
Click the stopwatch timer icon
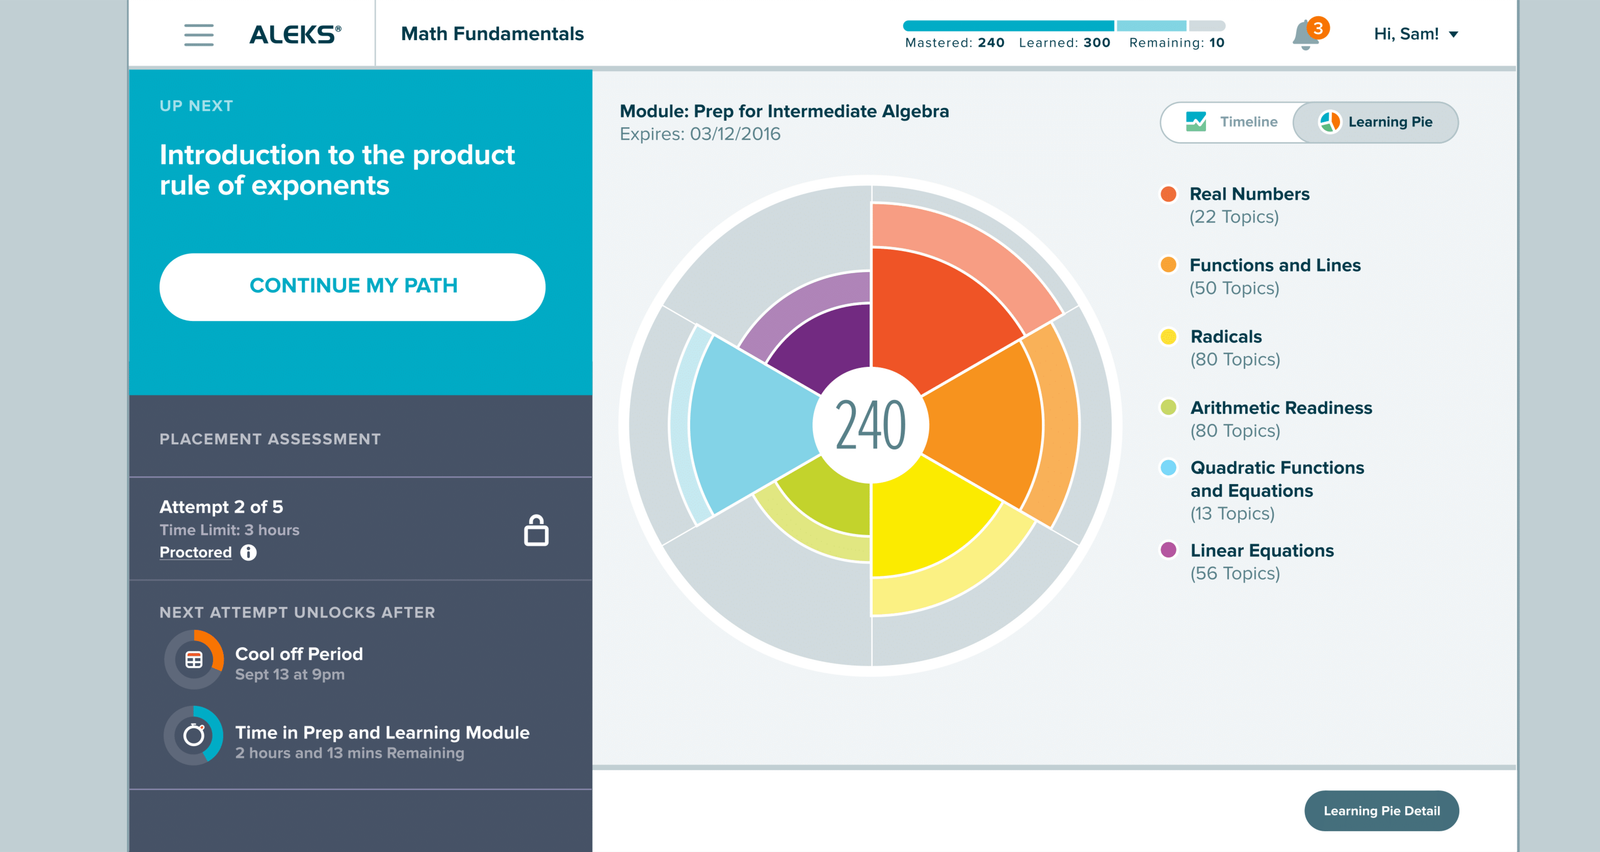pos(194,736)
